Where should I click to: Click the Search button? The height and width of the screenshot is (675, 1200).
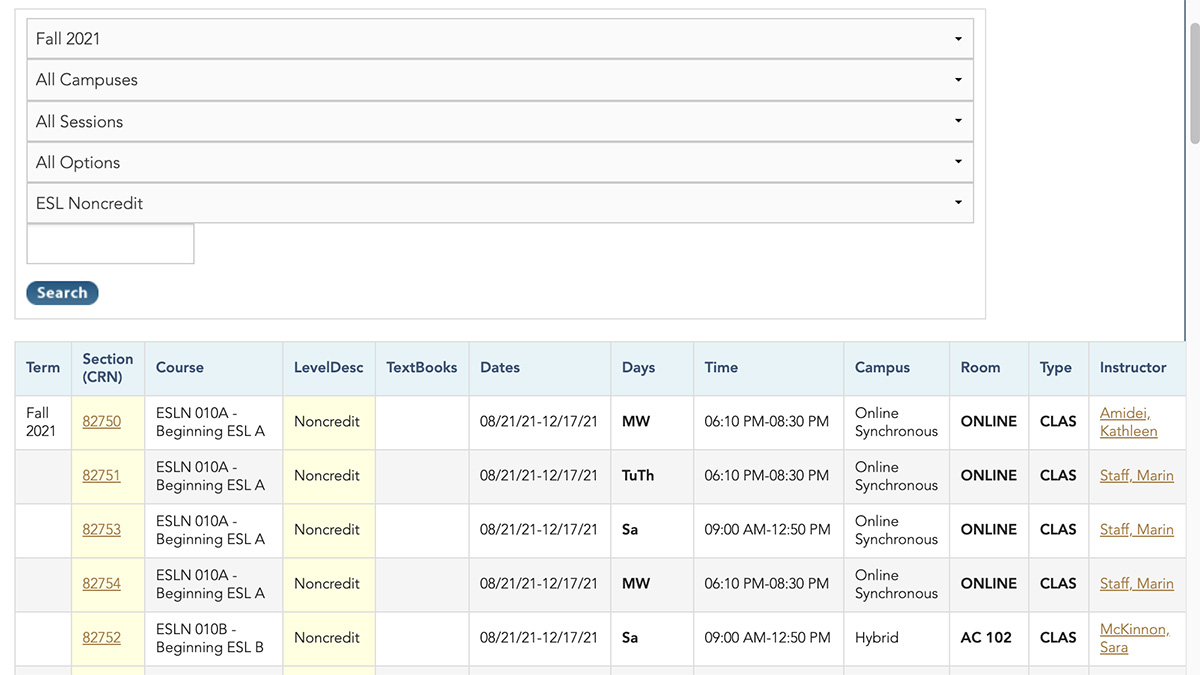point(62,292)
